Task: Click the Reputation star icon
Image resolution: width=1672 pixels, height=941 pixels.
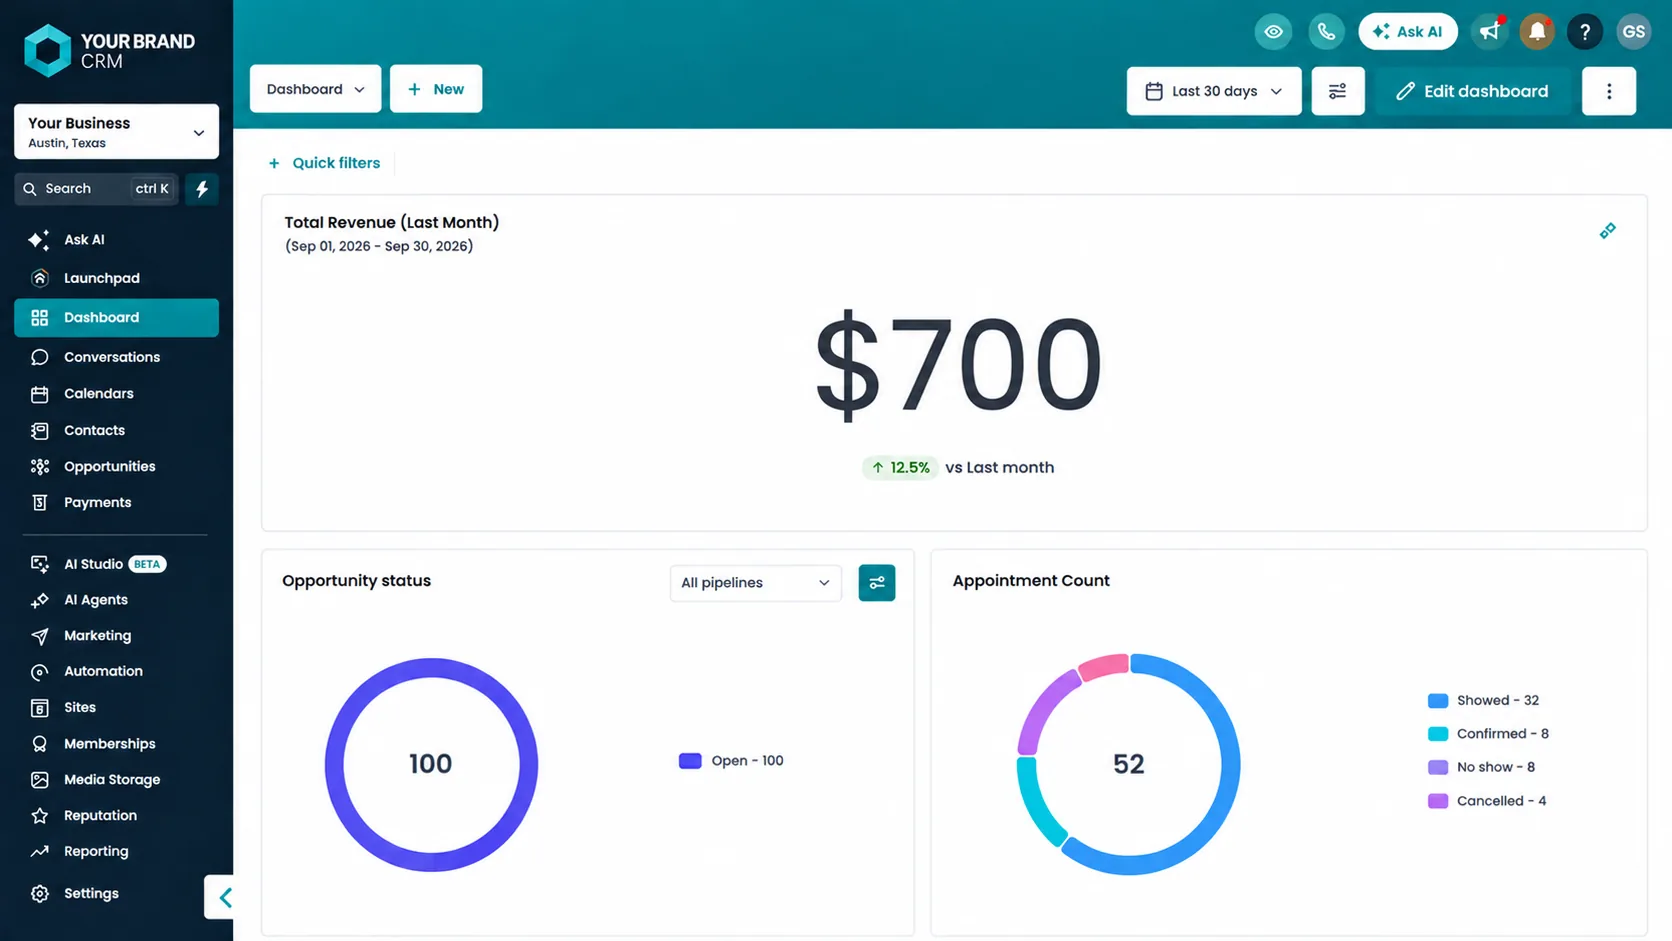Action: (x=40, y=816)
